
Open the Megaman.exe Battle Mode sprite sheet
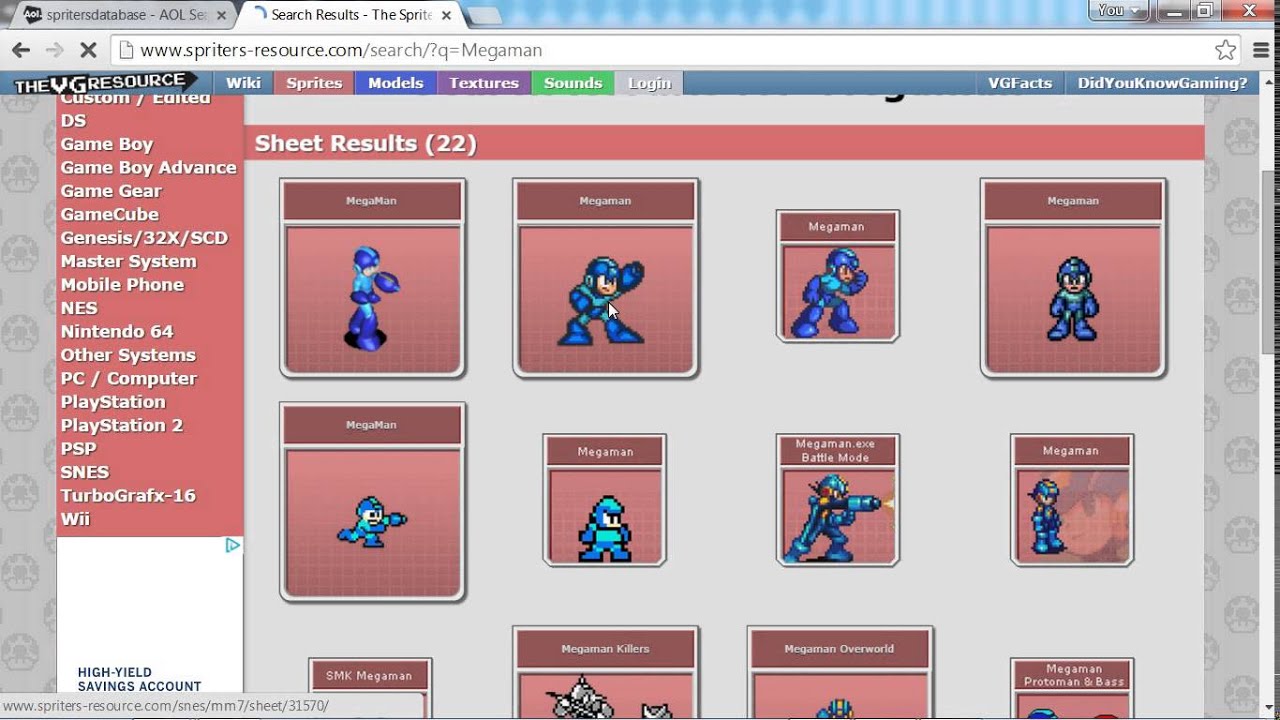[x=838, y=500]
